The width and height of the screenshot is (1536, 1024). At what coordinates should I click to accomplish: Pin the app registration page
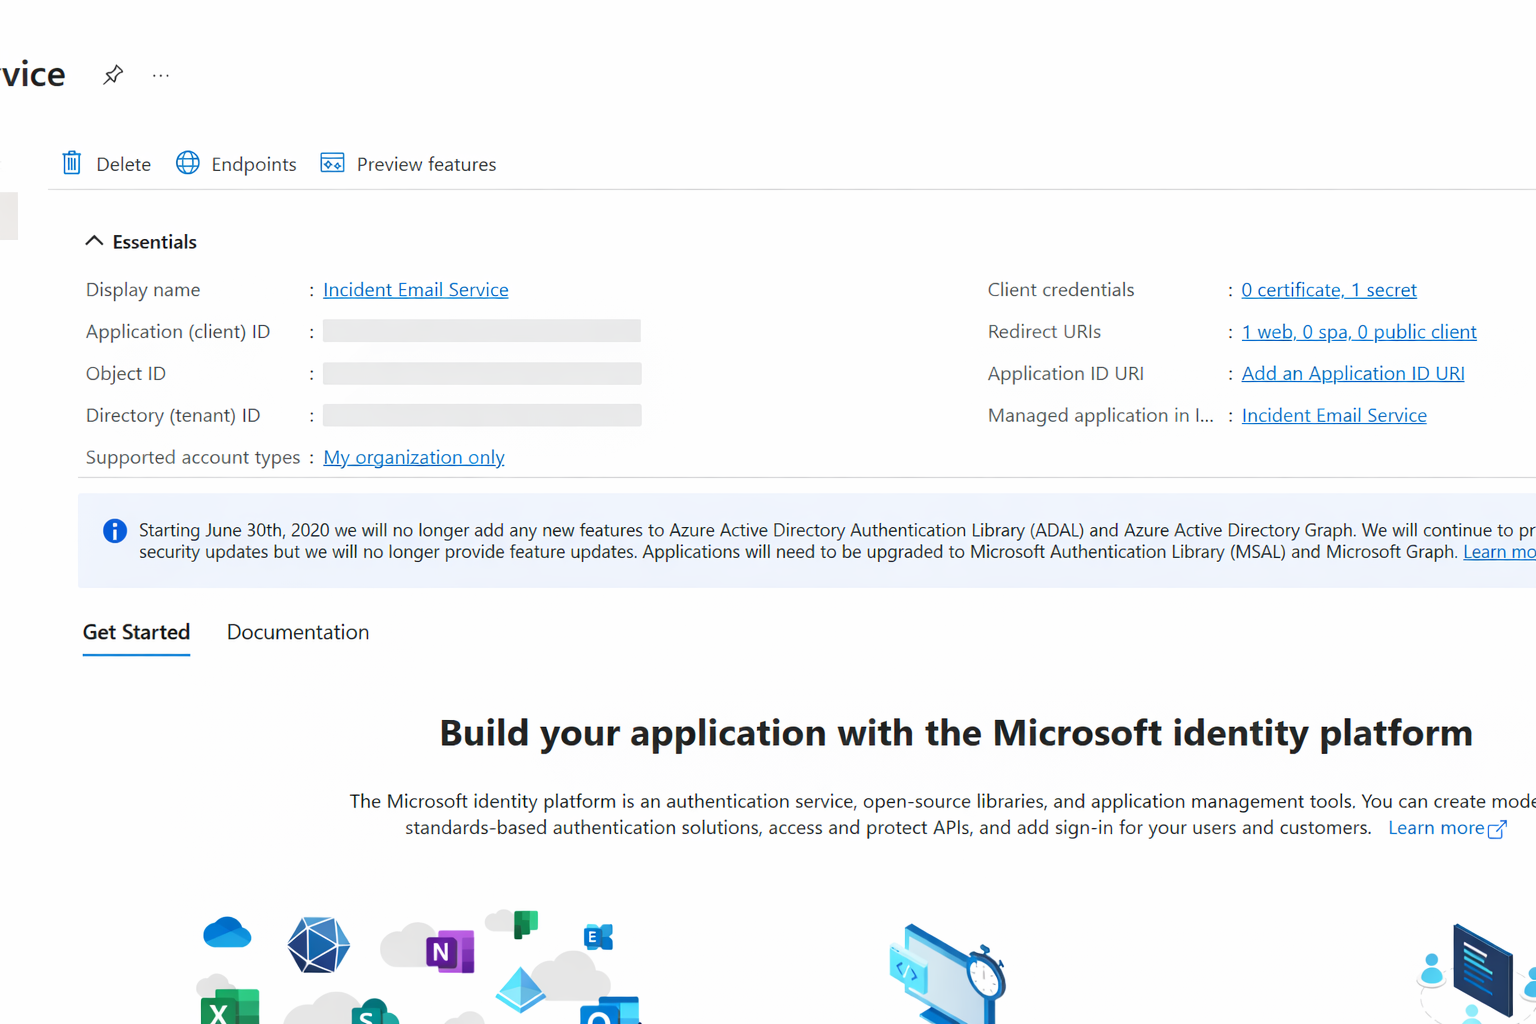[x=113, y=75]
